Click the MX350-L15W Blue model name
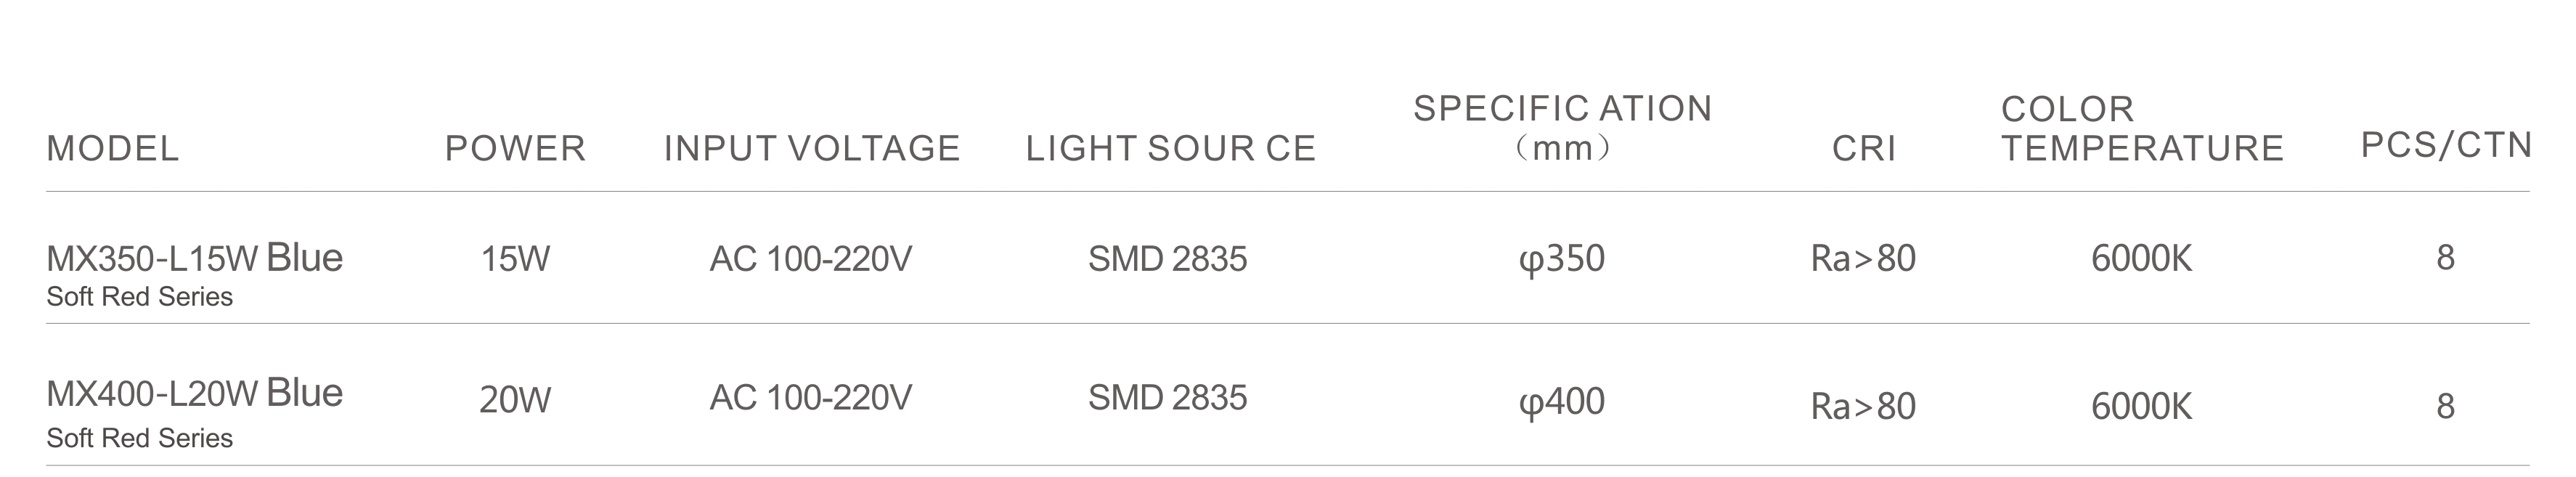This screenshot has width=2576, height=477. [195, 258]
